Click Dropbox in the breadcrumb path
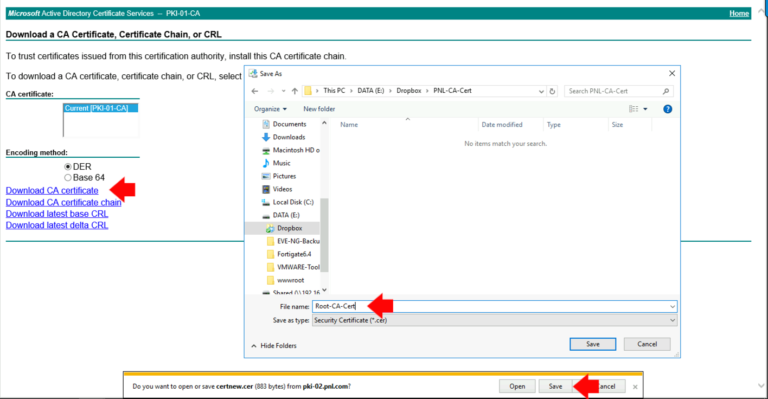Viewport: 768px width, 399px height. coord(408,91)
